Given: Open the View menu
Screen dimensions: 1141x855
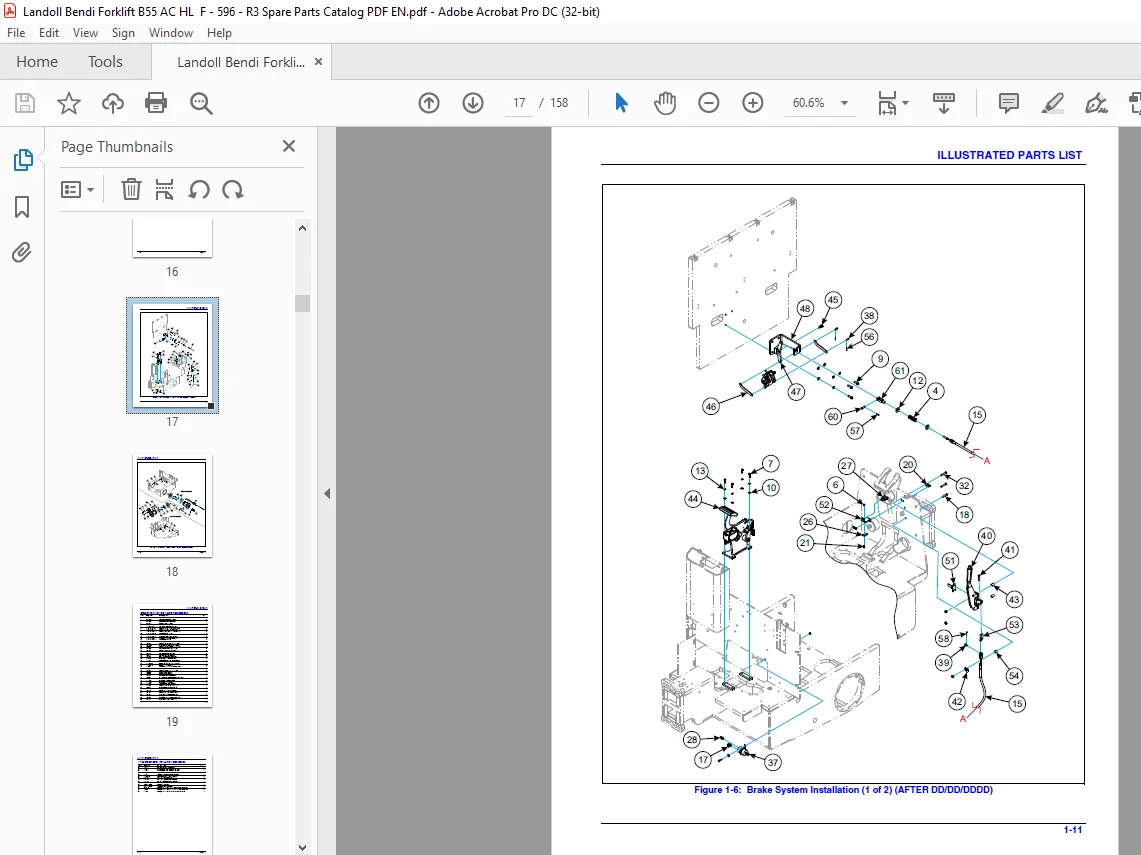Looking at the screenshot, I should click(x=85, y=33).
